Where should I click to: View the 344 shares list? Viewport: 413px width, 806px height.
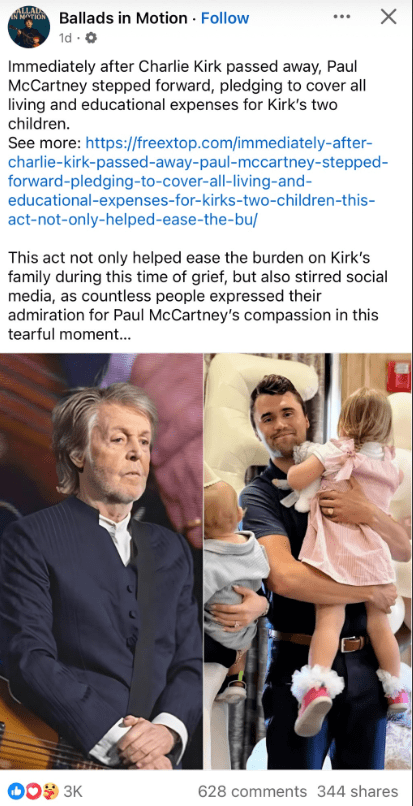click(x=357, y=791)
